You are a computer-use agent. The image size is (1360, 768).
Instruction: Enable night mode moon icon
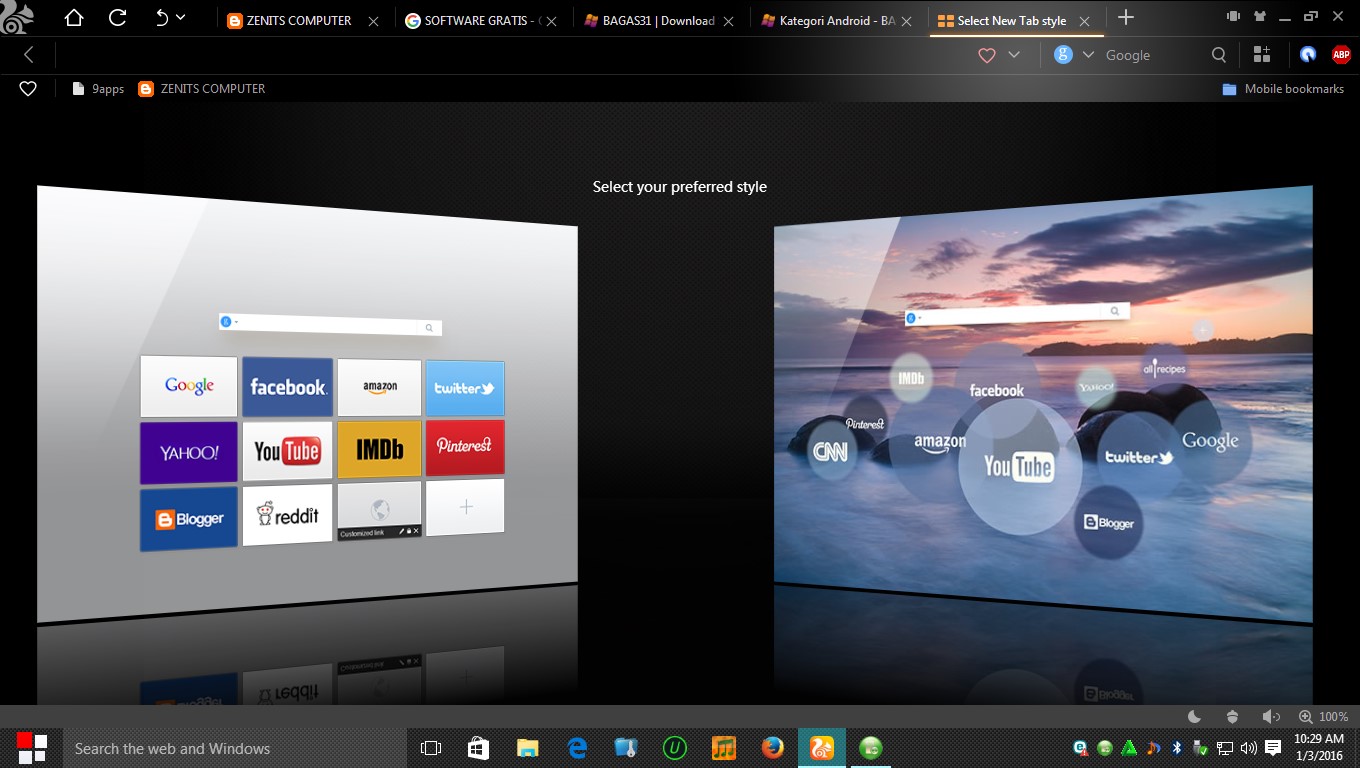(x=1194, y=717)
